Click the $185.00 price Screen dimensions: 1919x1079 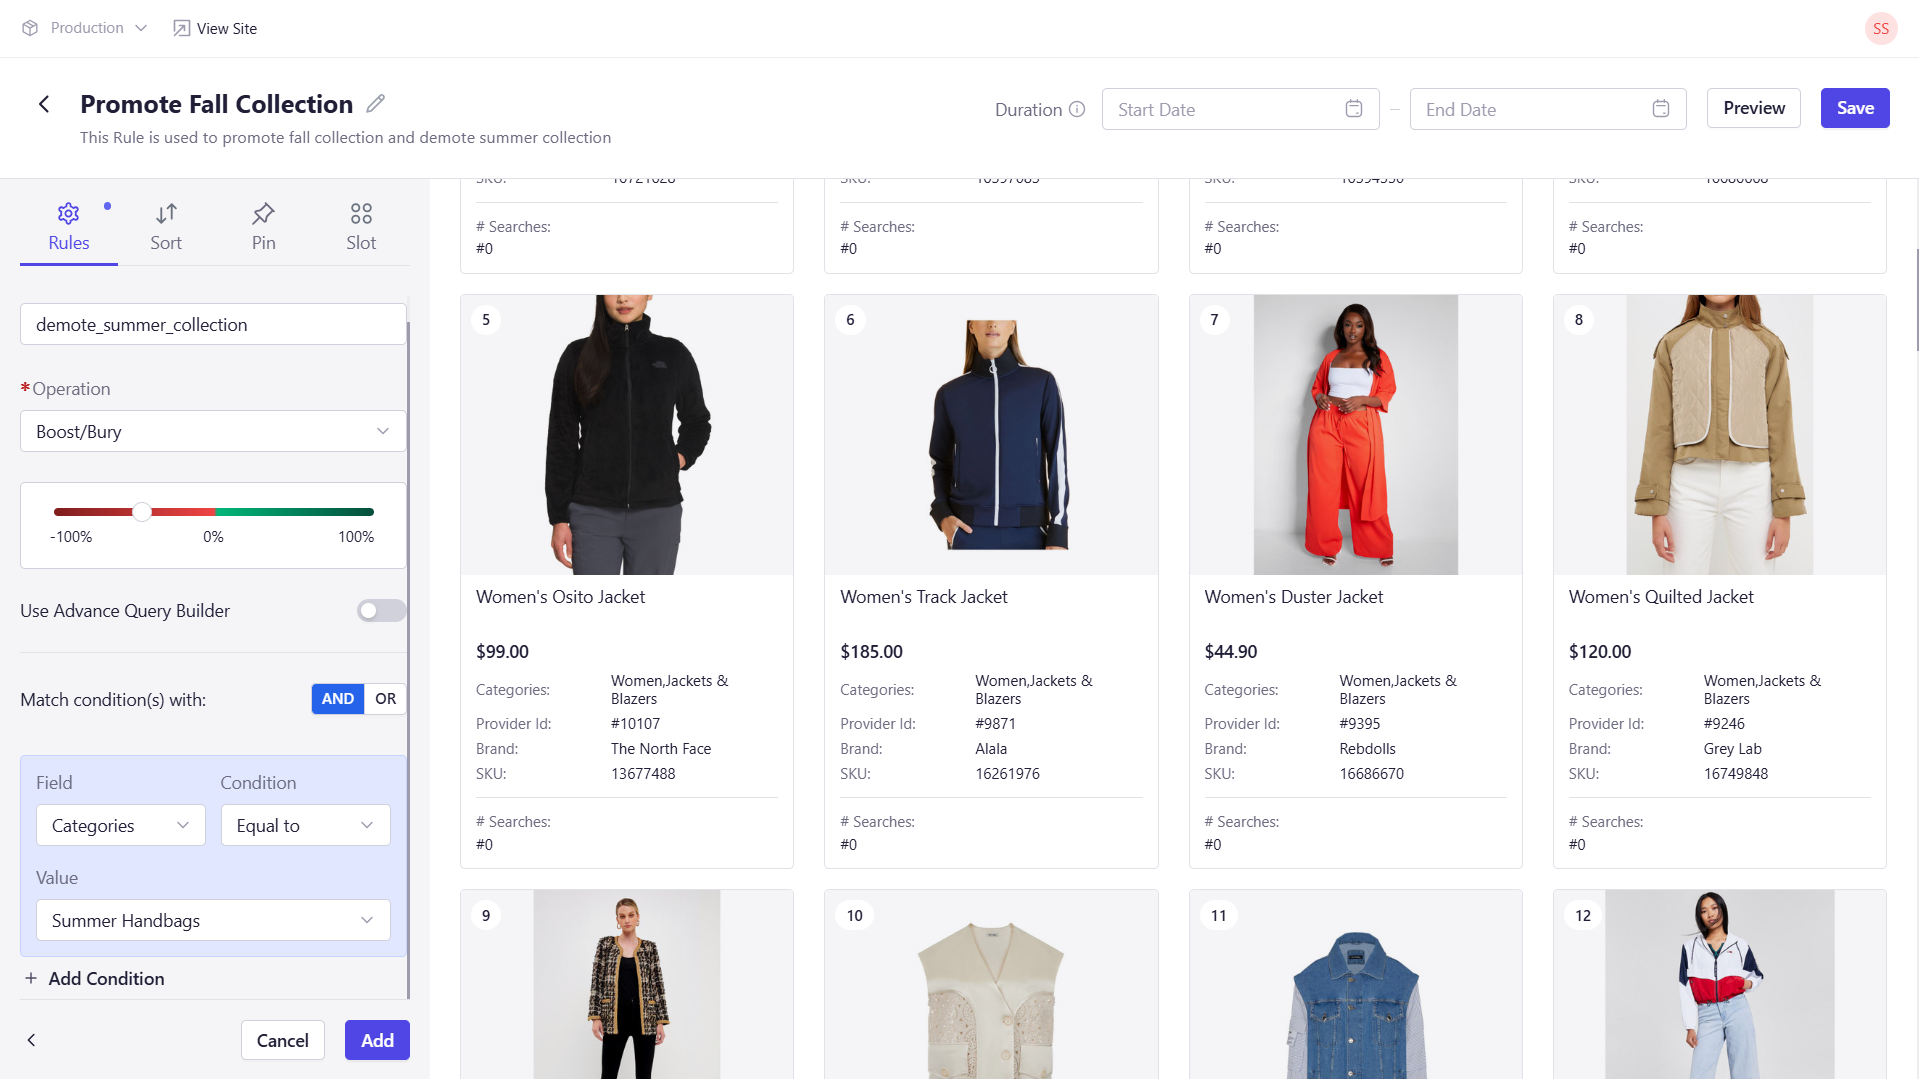(871, 651)
